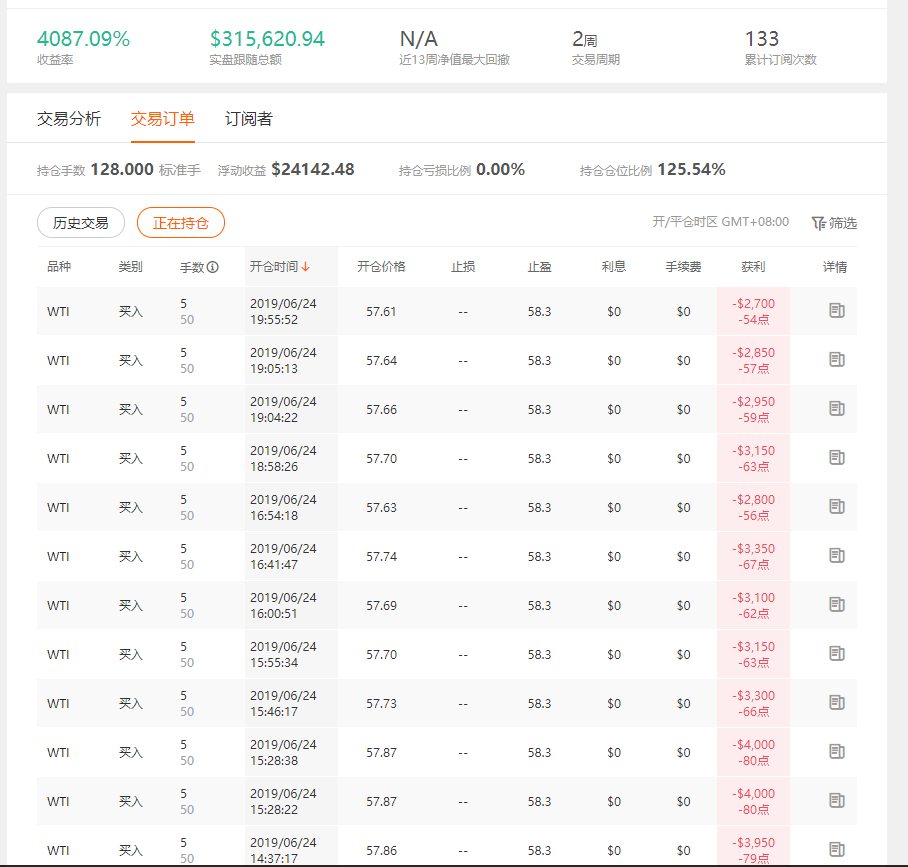Open details for the 15:28:38 order
Screen dimensions: 908x867
[x=837, y=752]
